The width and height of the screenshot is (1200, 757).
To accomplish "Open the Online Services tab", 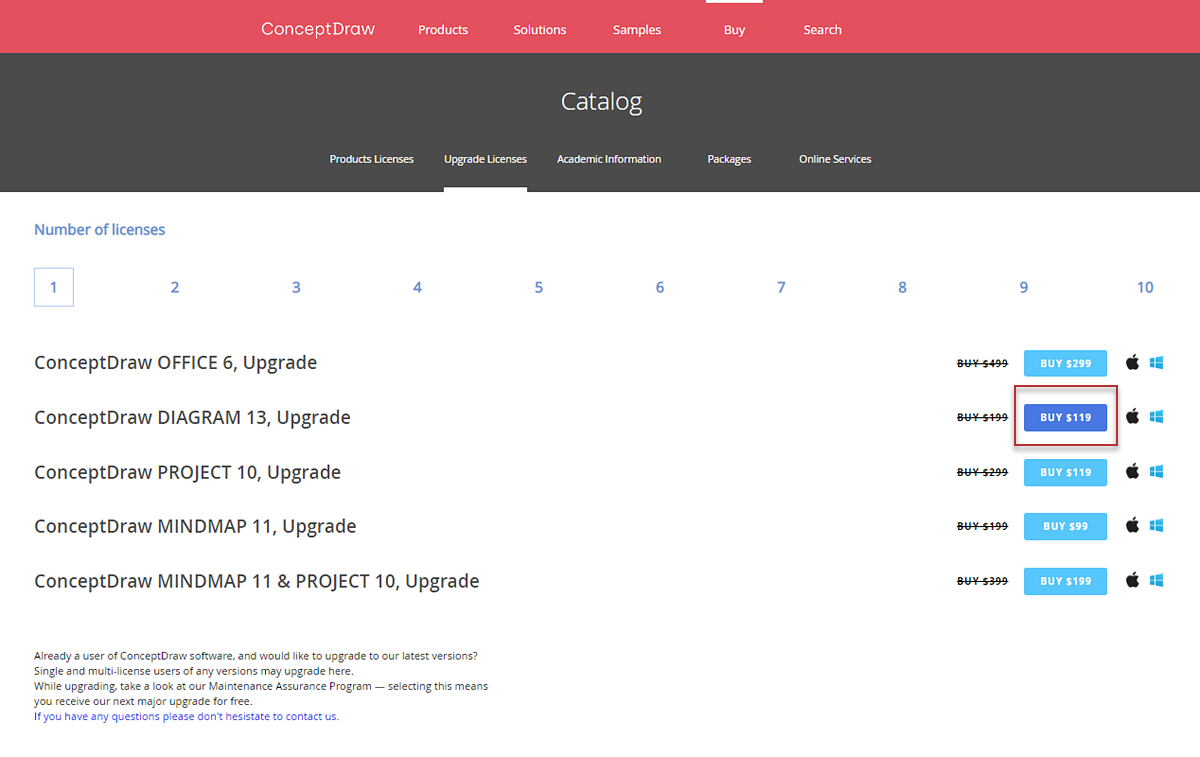I will [835, 159].
